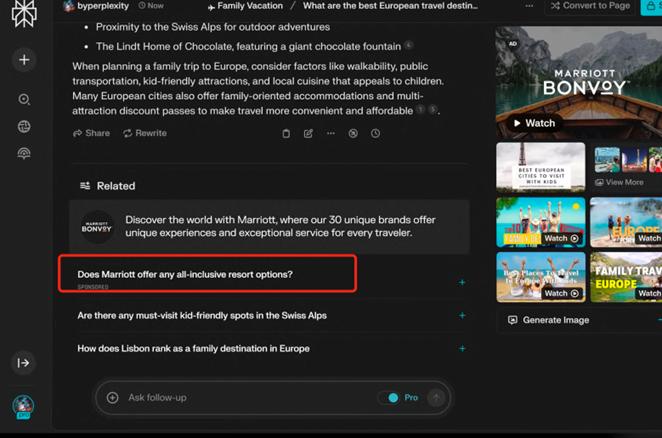
Task: Expand the sidebar with the arrow button
Action: point(24,363)
